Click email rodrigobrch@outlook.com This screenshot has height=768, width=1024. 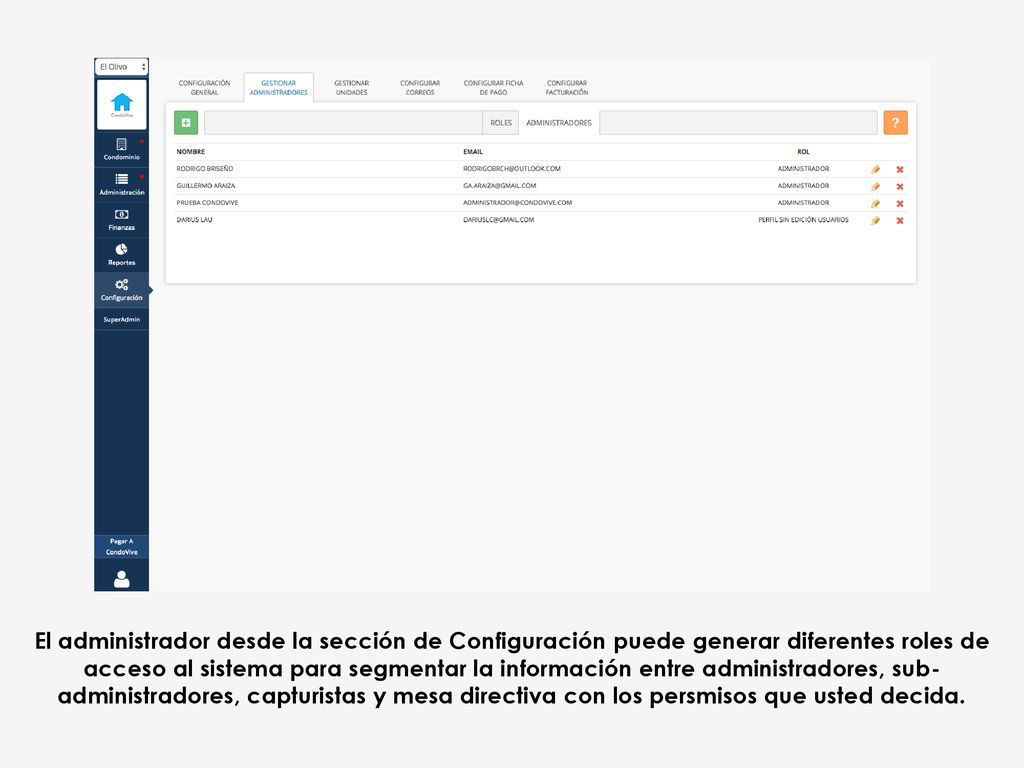512,168
